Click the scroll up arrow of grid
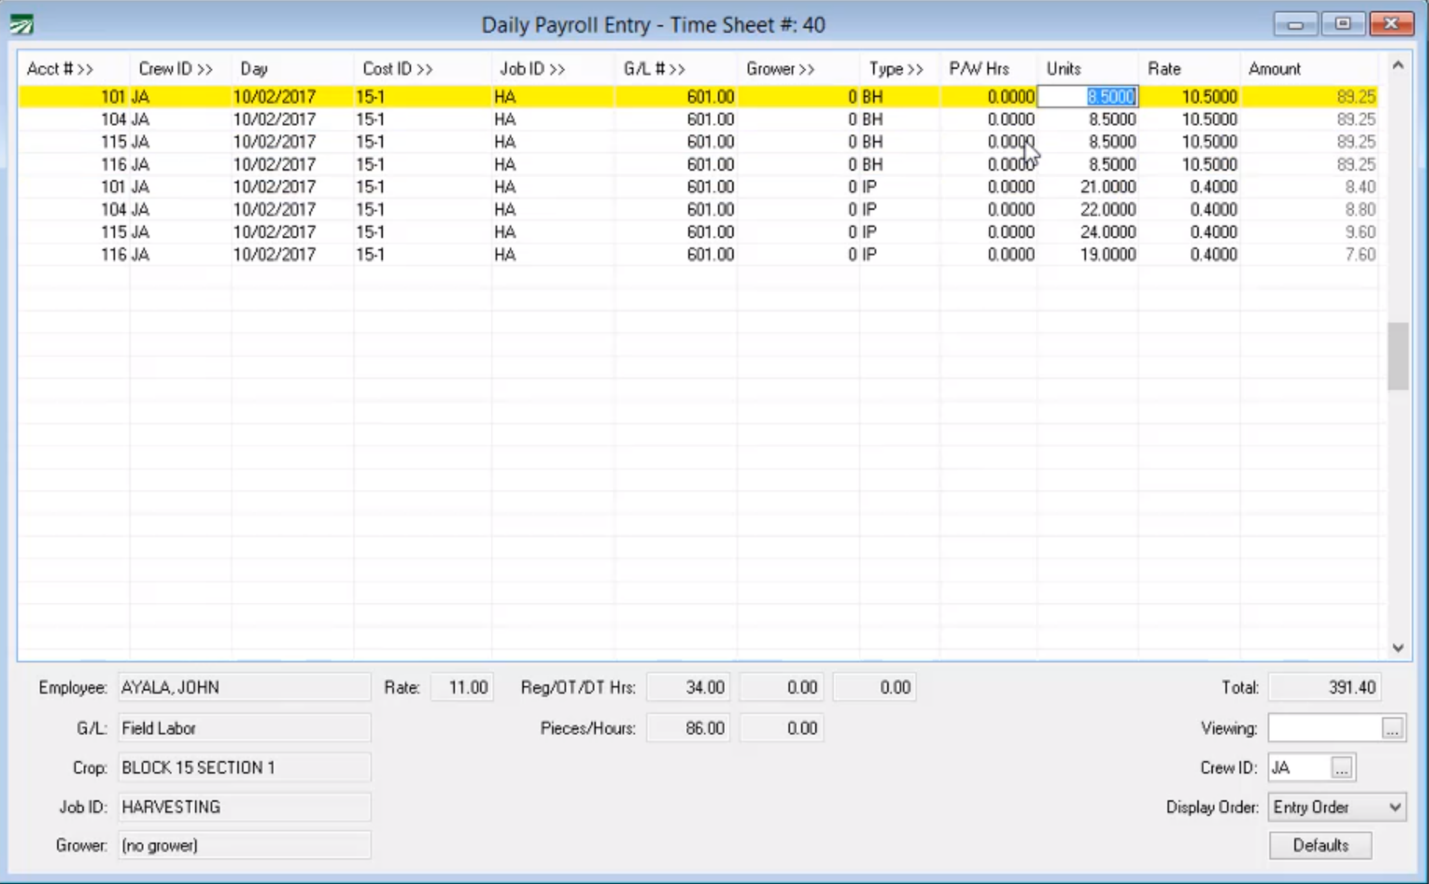 (x=1398, y=66)
